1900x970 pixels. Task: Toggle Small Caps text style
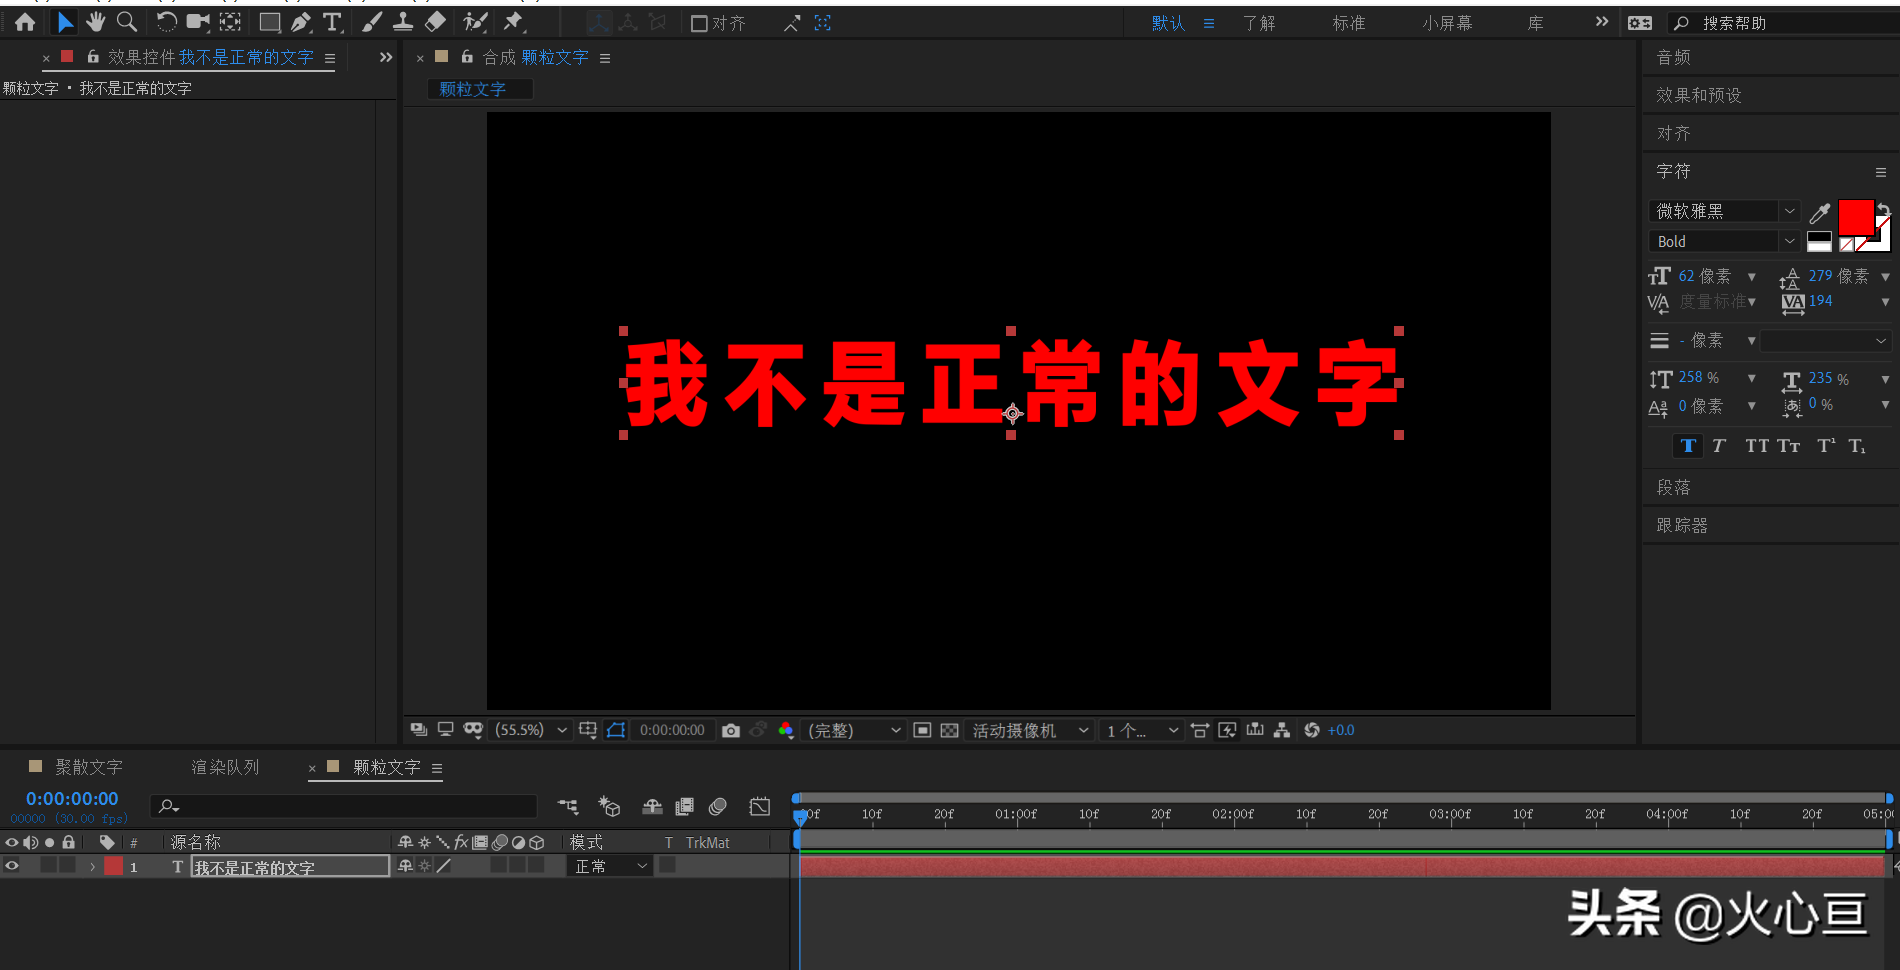[x=1789, y=446]
